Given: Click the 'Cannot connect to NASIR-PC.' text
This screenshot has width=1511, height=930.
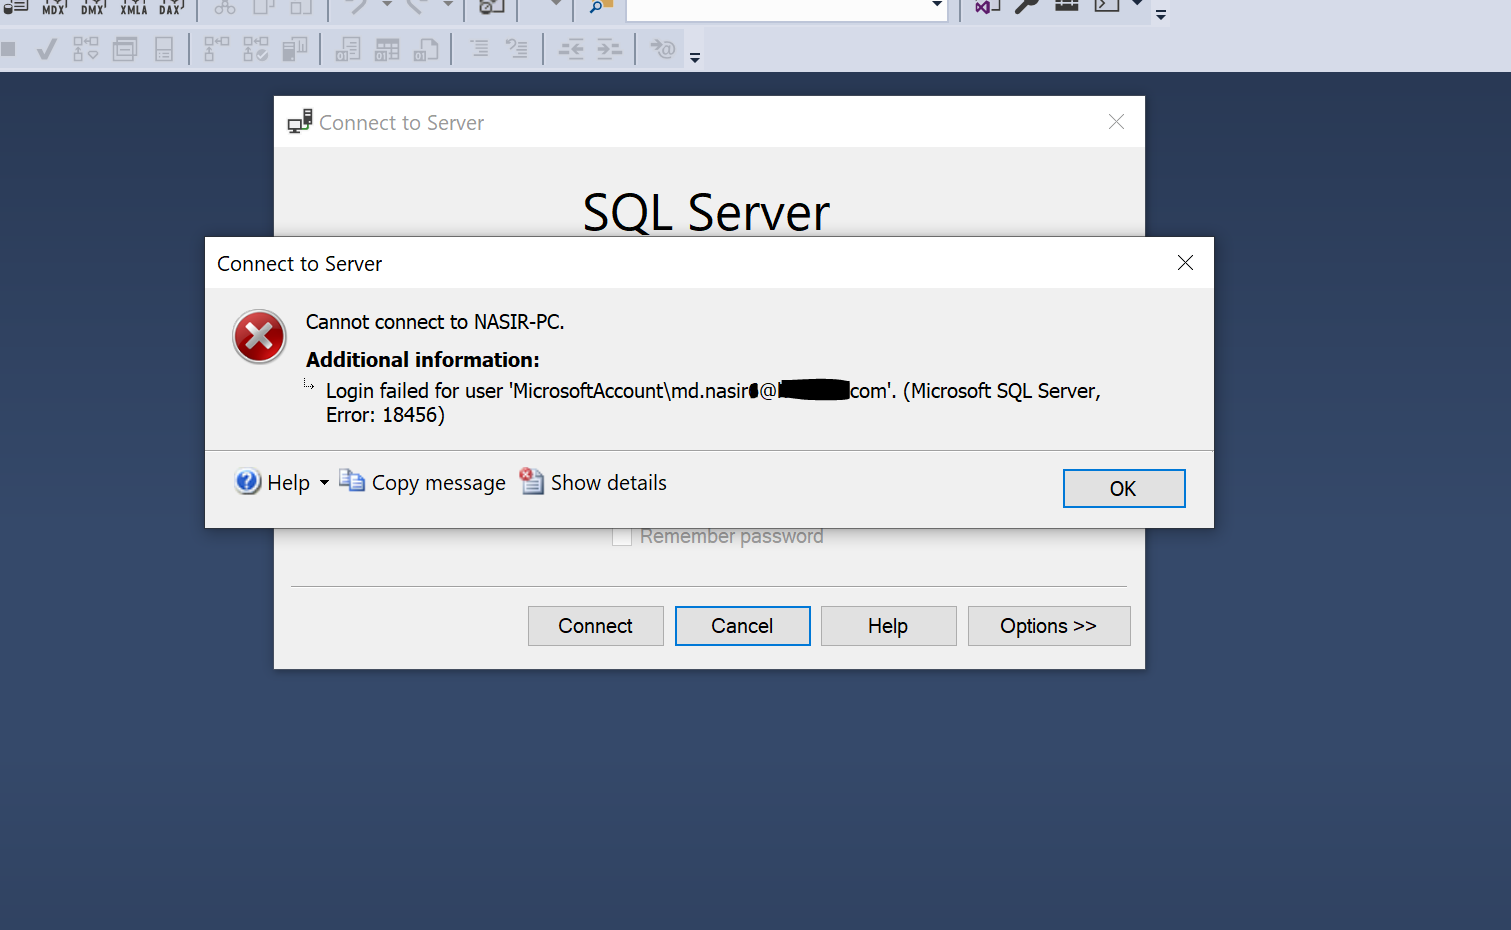Looking at the screenshot, I should pos(435,322).
